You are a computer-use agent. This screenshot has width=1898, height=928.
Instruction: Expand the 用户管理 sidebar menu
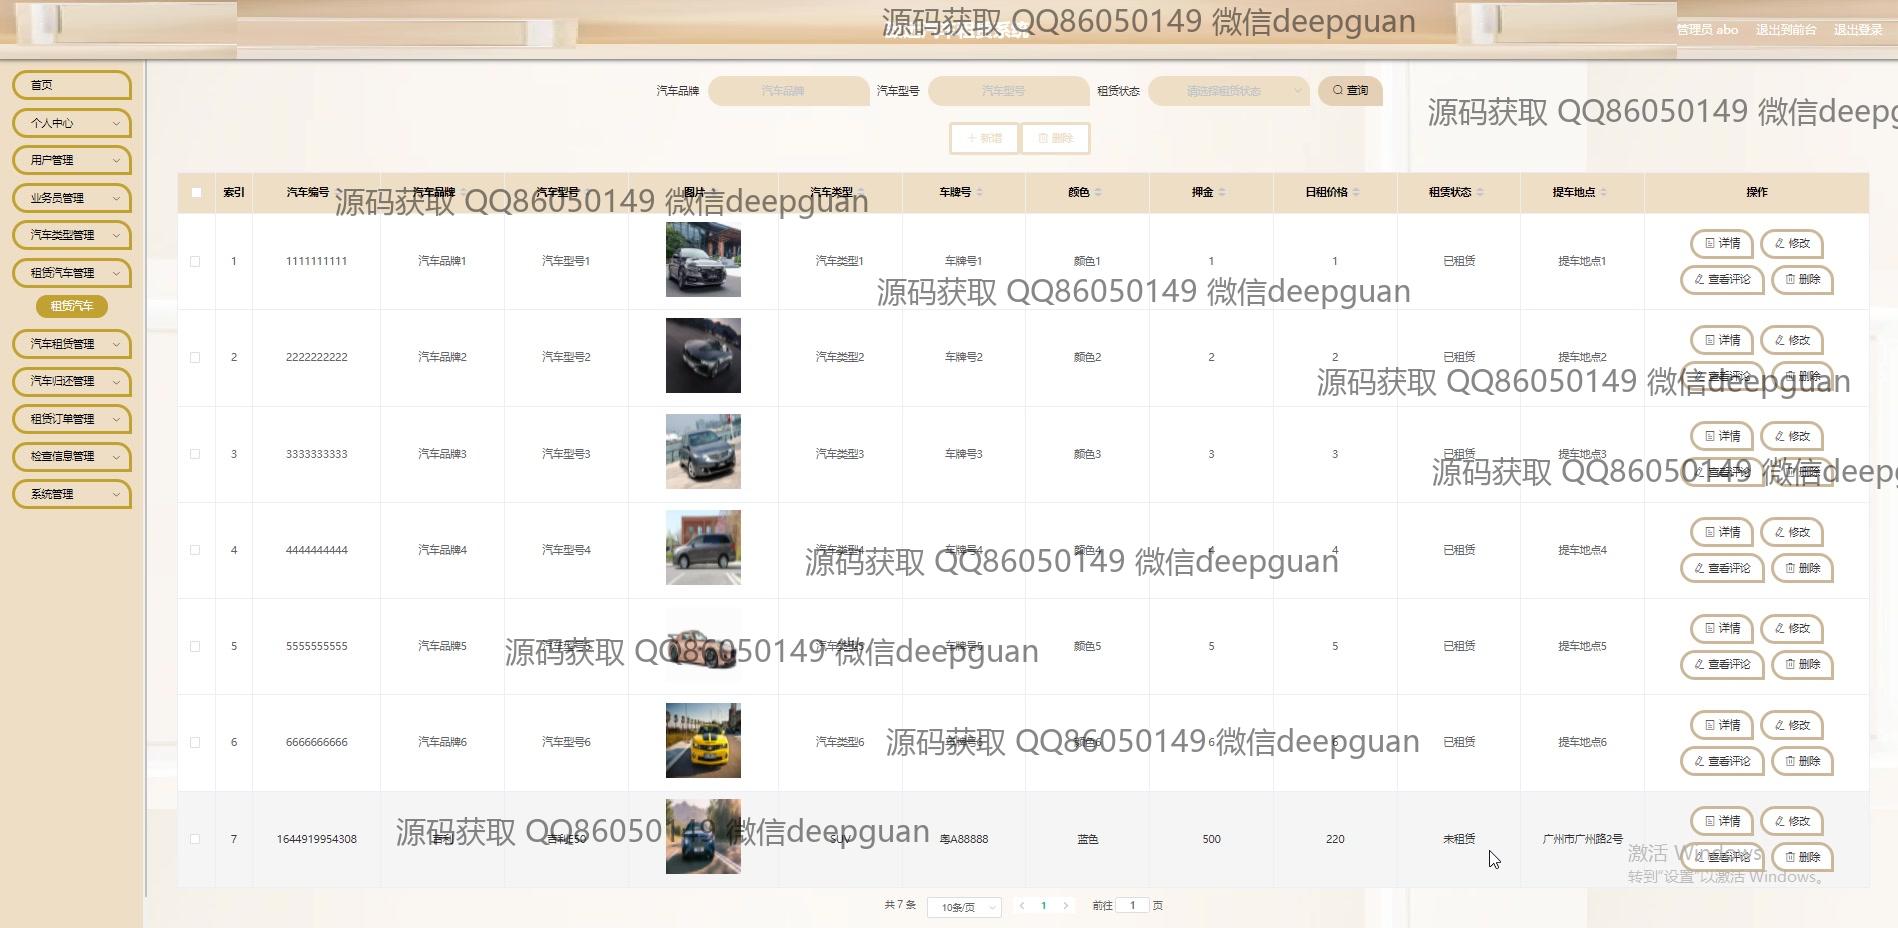(72, 160)
